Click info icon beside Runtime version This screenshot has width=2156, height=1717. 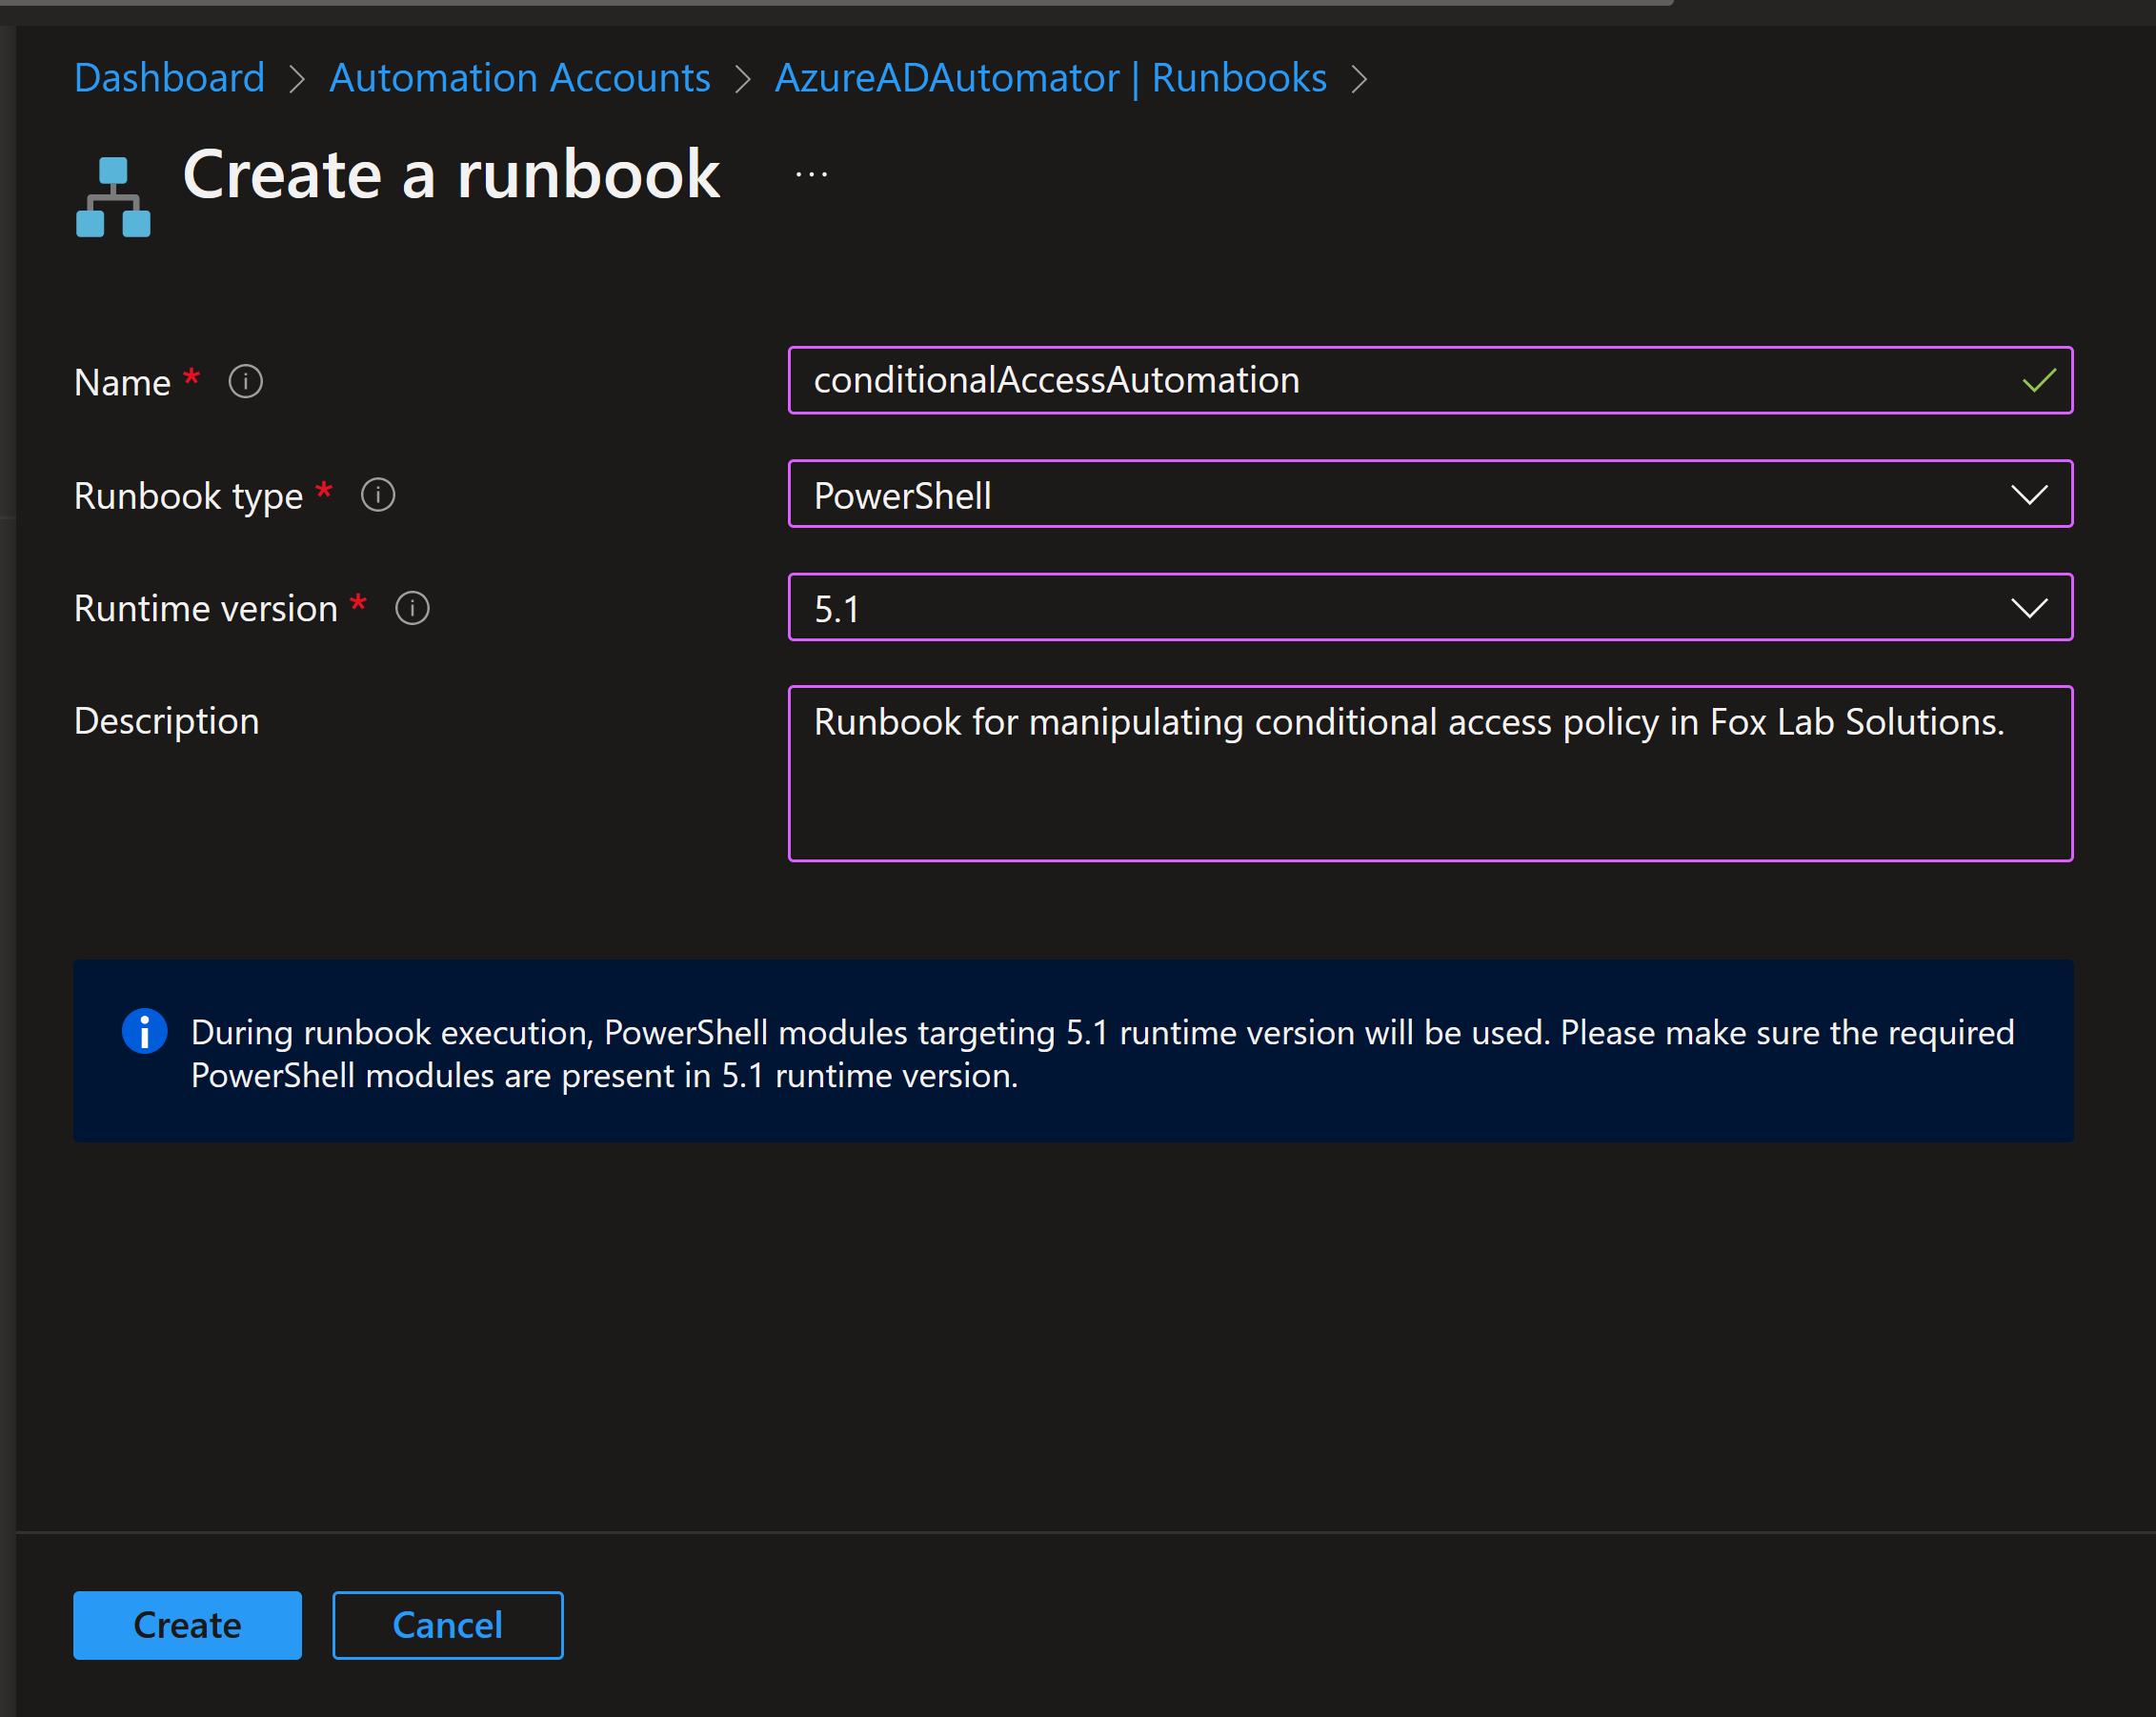[x=413, y=608]
